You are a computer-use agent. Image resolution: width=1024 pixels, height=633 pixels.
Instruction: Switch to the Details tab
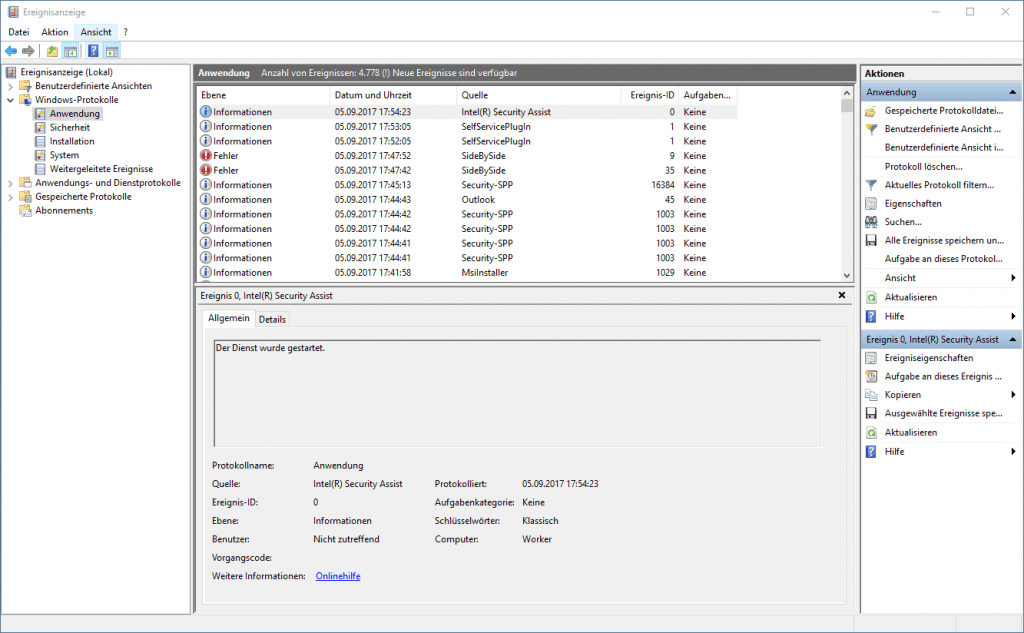pyautogui.click(x=272, y=318)
